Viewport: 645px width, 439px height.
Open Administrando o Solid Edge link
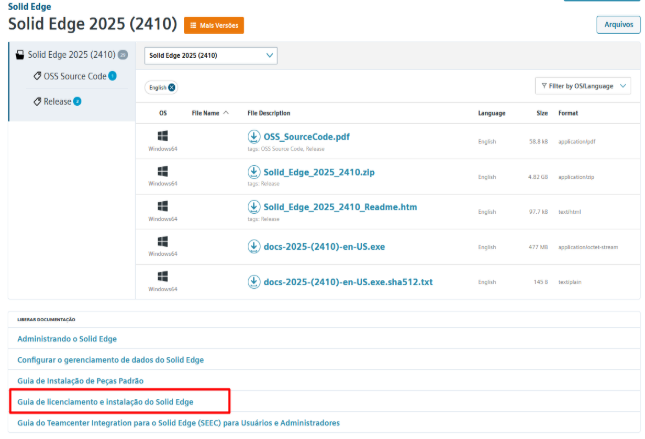(65, 339)
